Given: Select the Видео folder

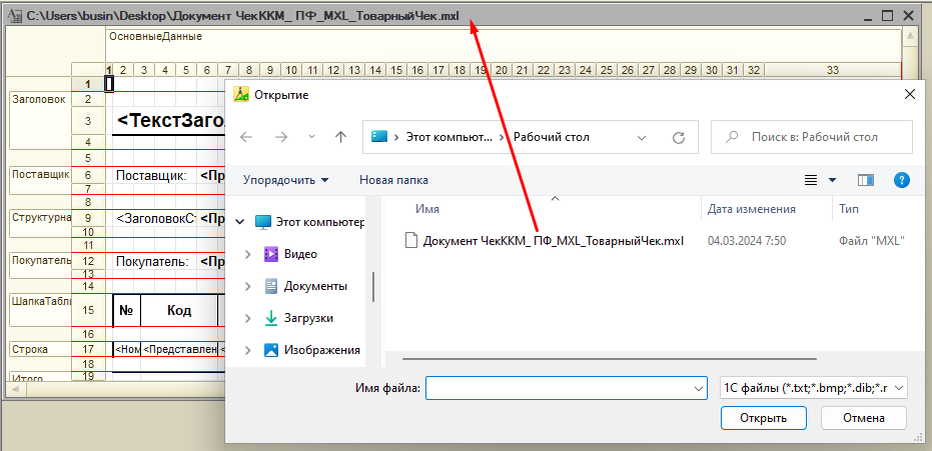Looking at the screenshot, I should click(301, 254).
